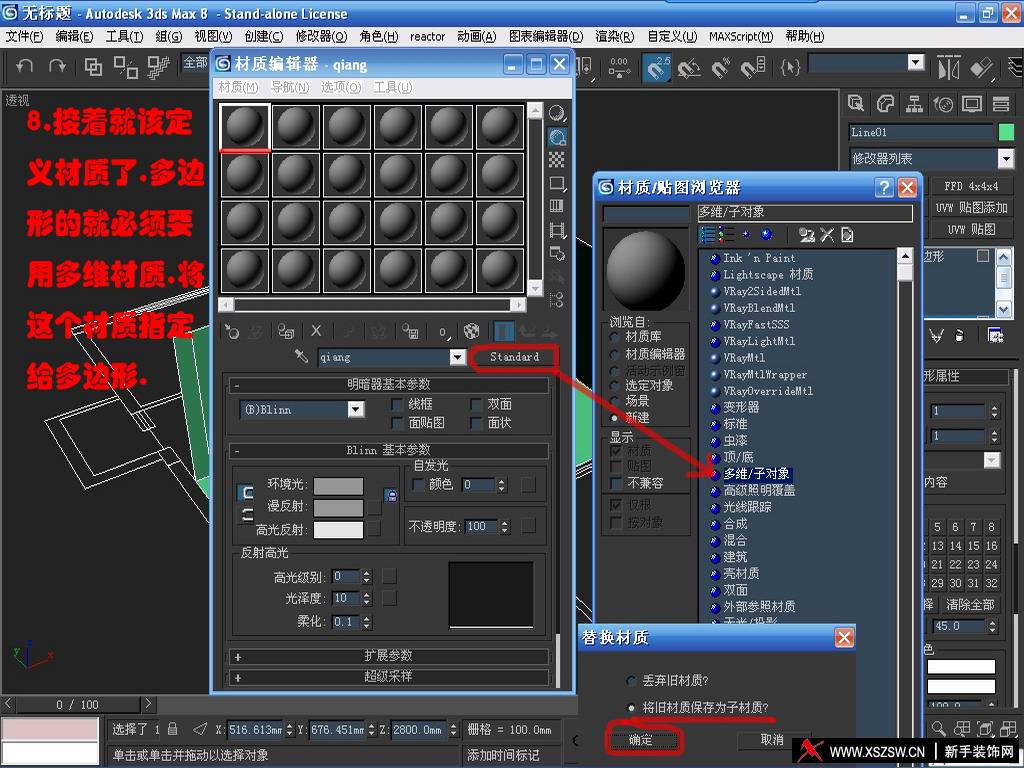Image resolution: width=1024 pixels, height=768 pixels.
Task: Collapse Blinn 基本参数 rollout
Action: click(x=388, y=451)
